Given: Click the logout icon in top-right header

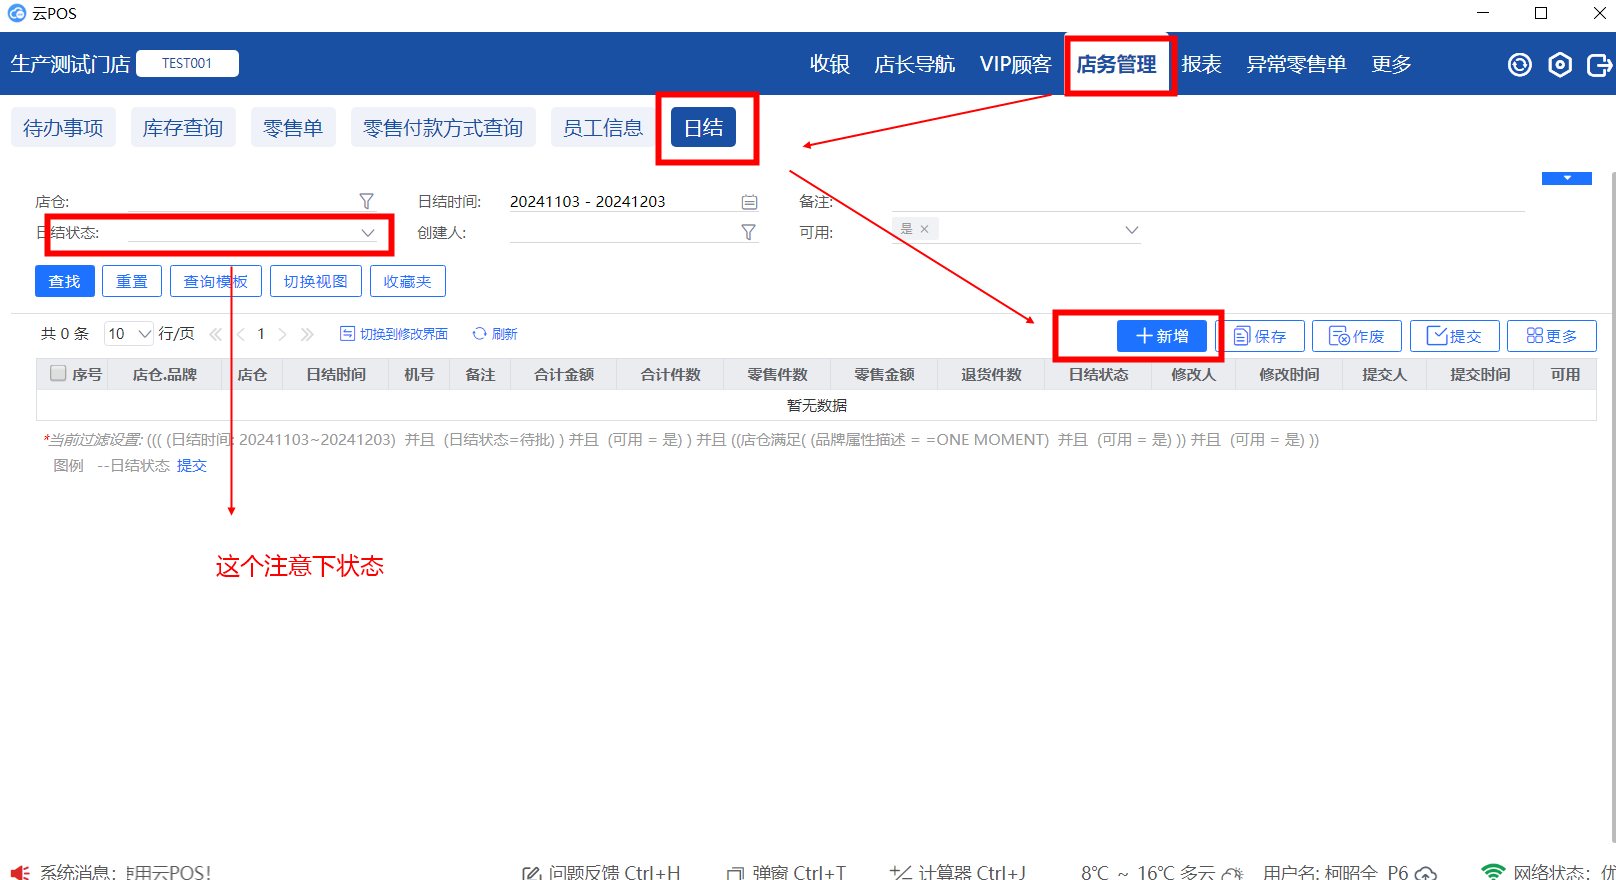Looking at the screenshot, I should [1598, 65].
